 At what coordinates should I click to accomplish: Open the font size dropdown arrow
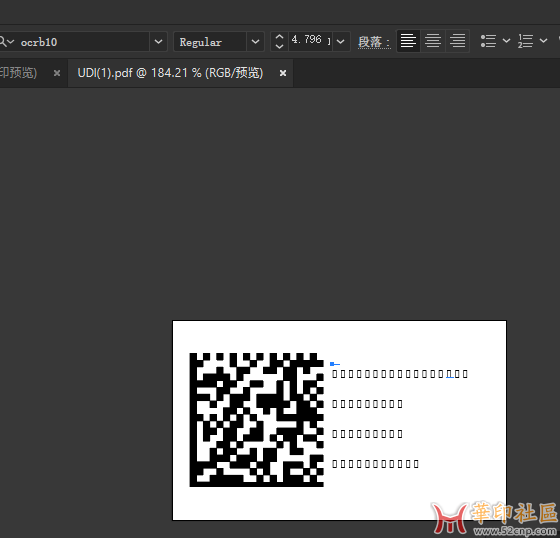click(341, 42)
